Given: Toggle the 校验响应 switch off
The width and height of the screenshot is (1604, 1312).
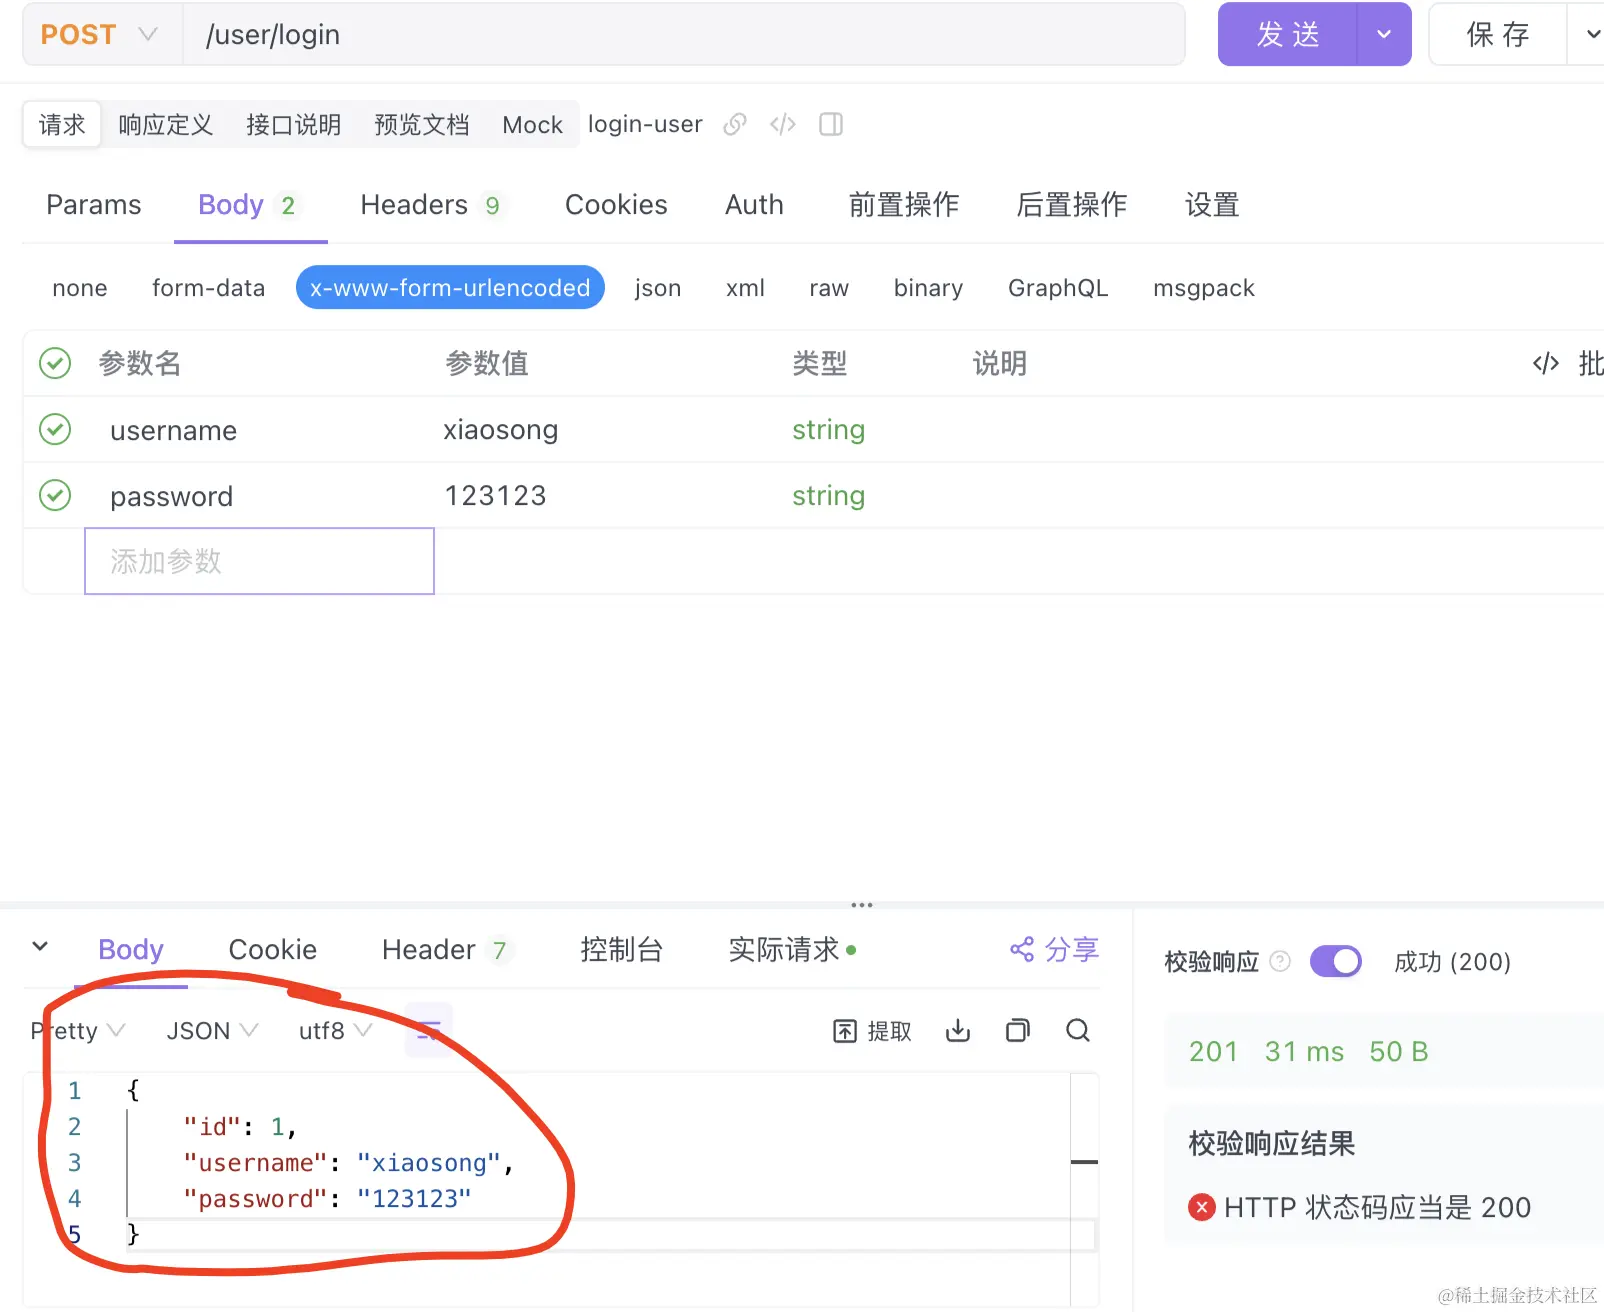Looking at the screenshot, I should [x=1336, y=962].
